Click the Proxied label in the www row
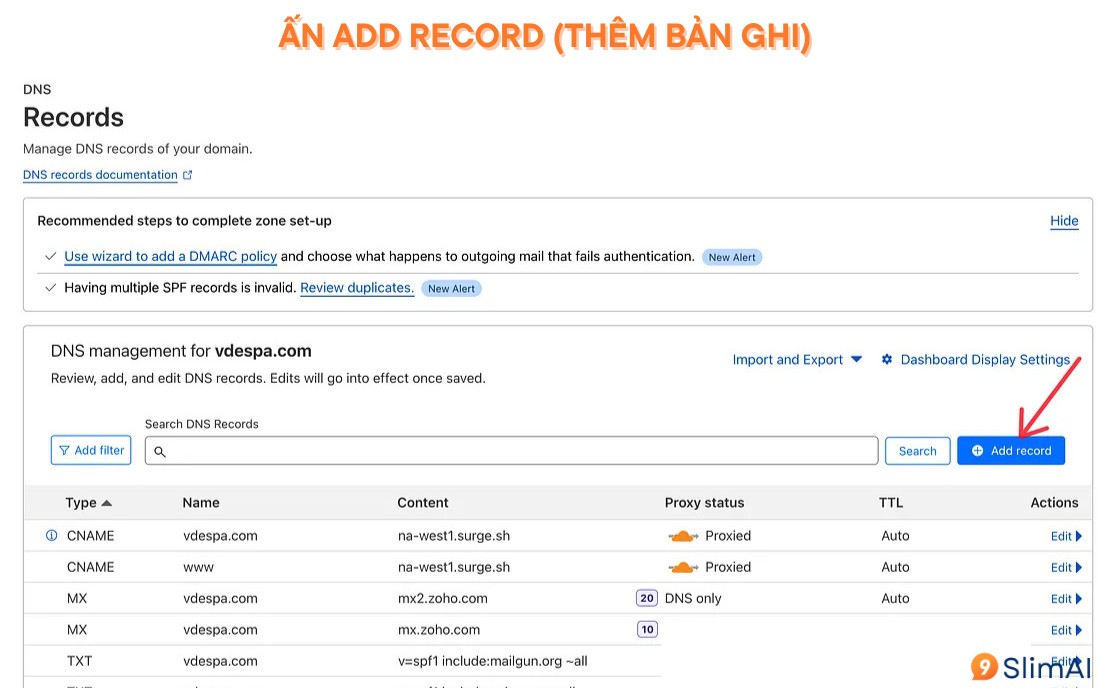The height and width of the screenshot is (688, 1100). pos(728,567)
